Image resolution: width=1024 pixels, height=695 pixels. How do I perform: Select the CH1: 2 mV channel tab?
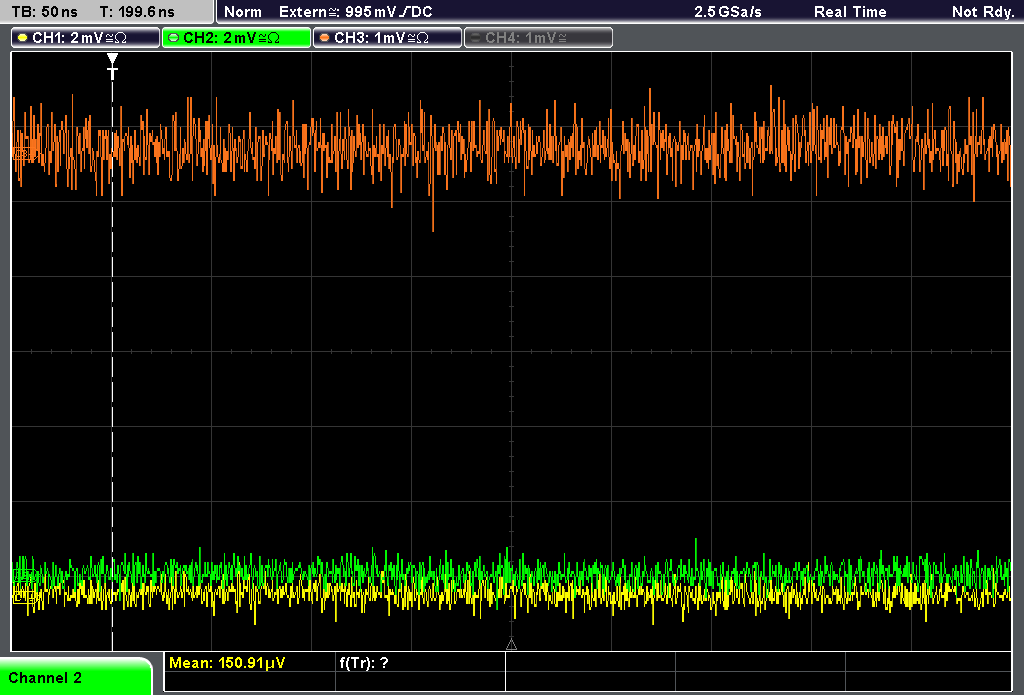[86, 38]
